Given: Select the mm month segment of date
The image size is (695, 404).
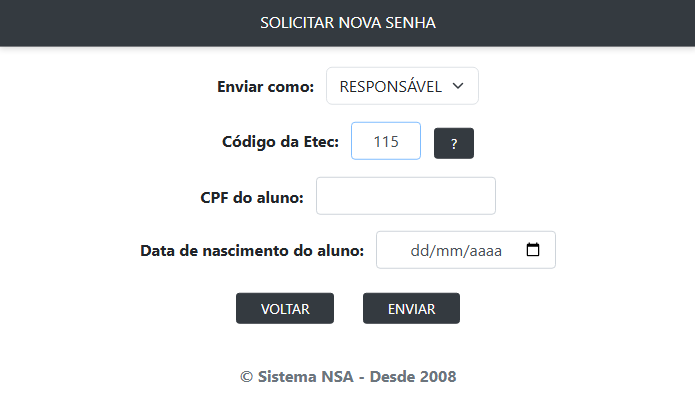Looking at the screenshot, I should [x=447, y=251].
